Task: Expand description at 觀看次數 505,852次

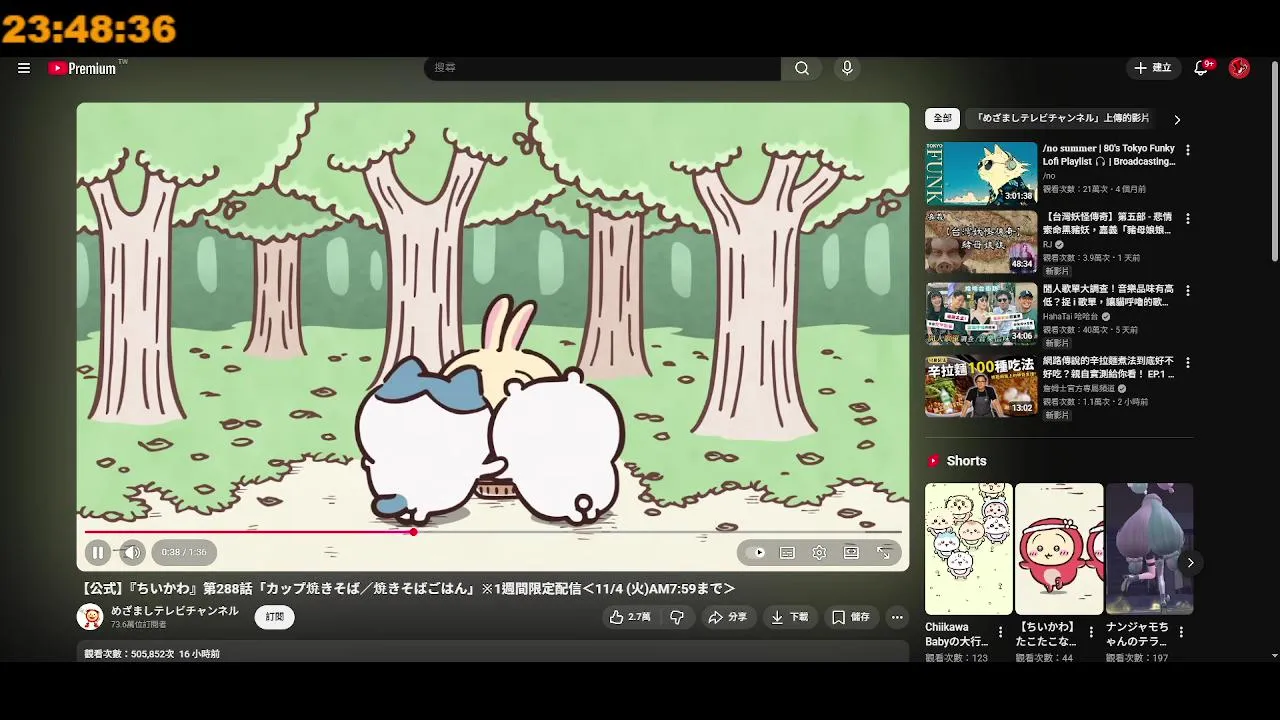Action: coord(152,654)
